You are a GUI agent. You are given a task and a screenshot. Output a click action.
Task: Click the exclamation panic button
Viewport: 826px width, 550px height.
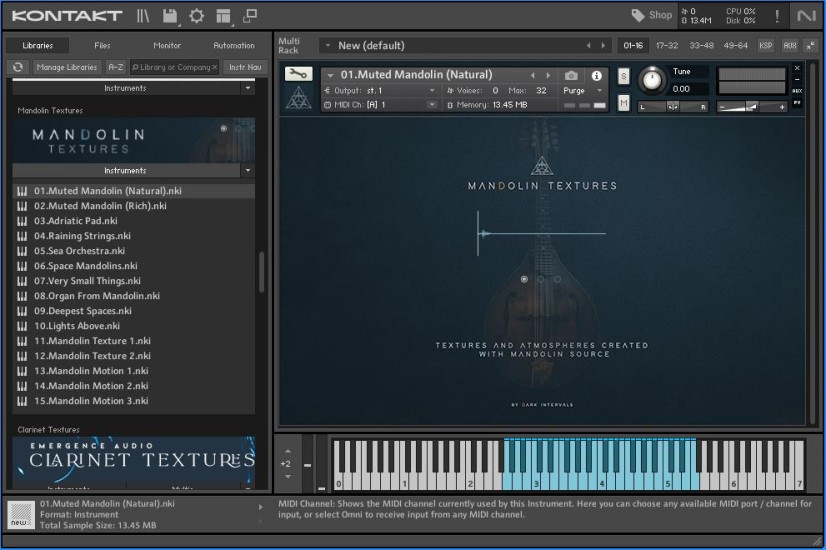pos(777,15)
